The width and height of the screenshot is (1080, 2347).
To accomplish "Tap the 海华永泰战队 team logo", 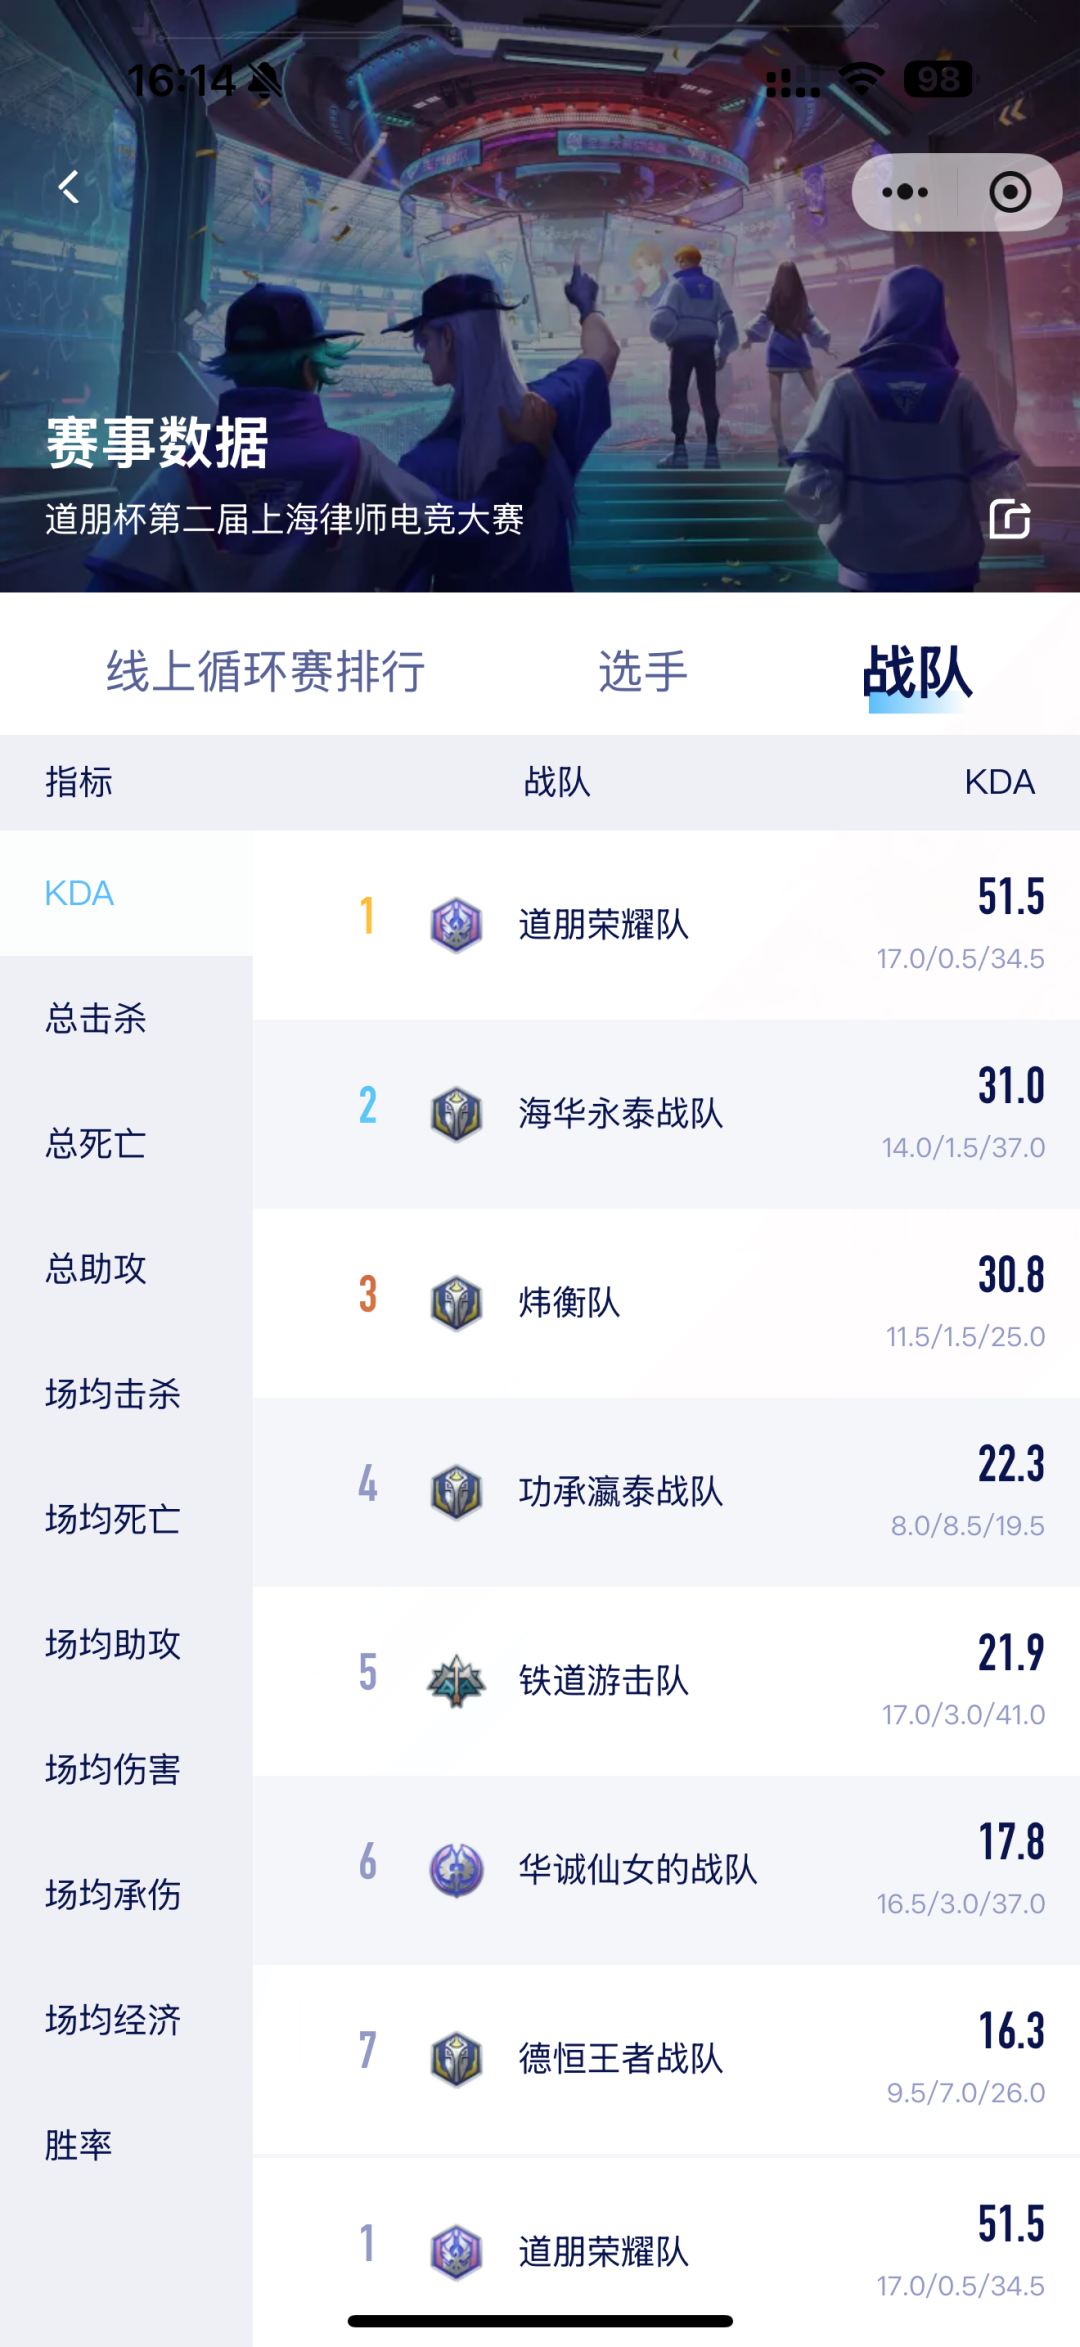I will pos(457,1113).
